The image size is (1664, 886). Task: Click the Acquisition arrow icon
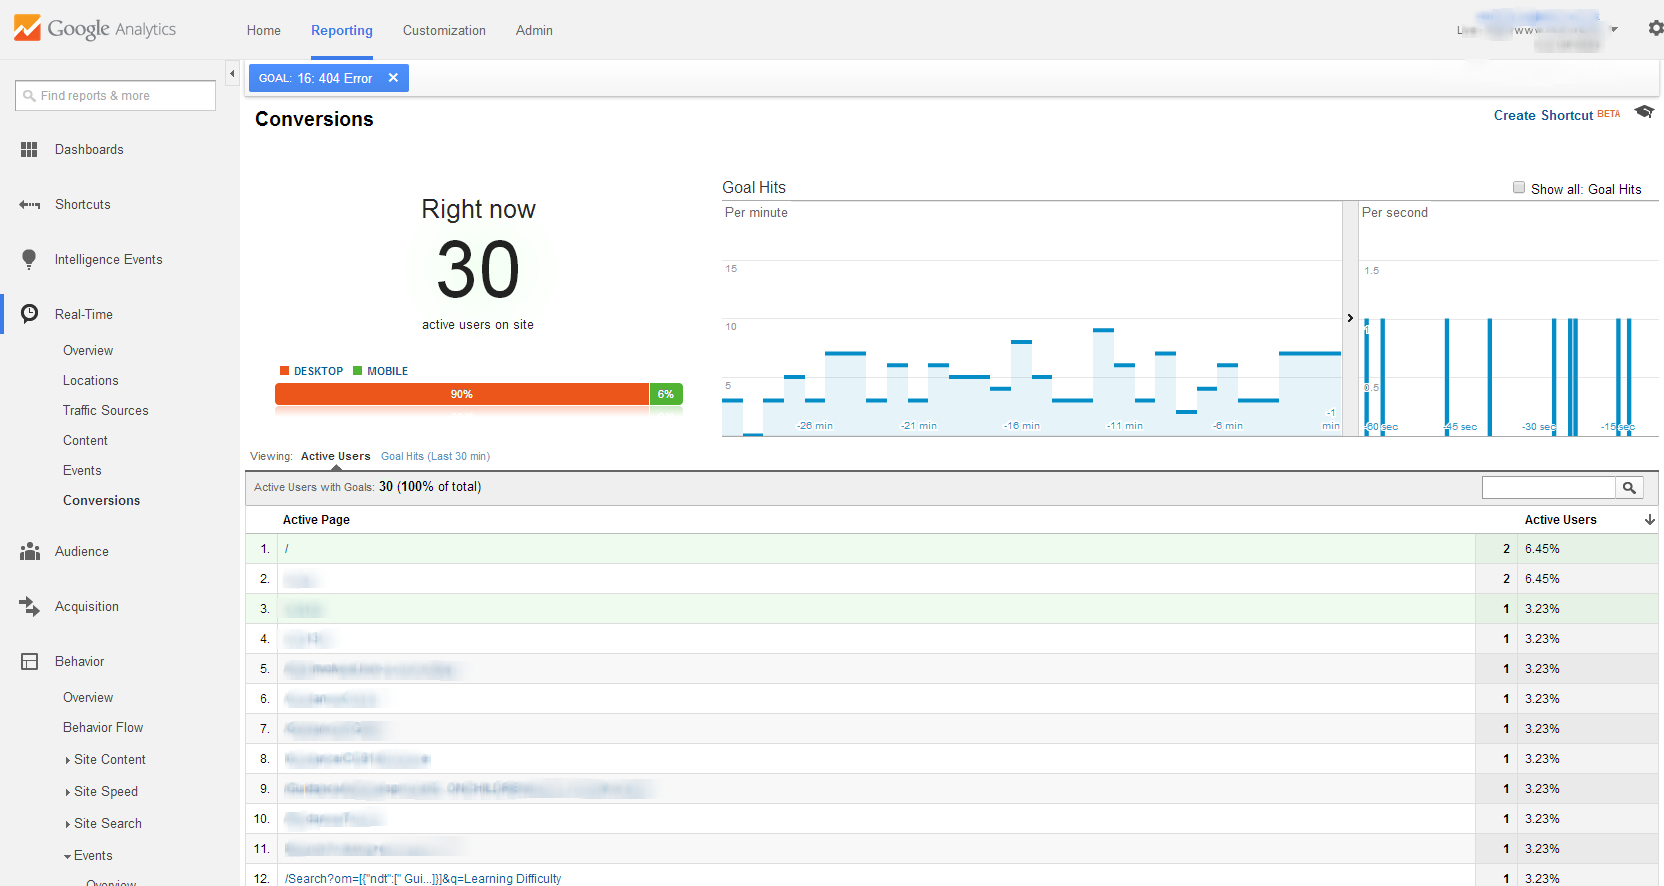coord(29,607)
